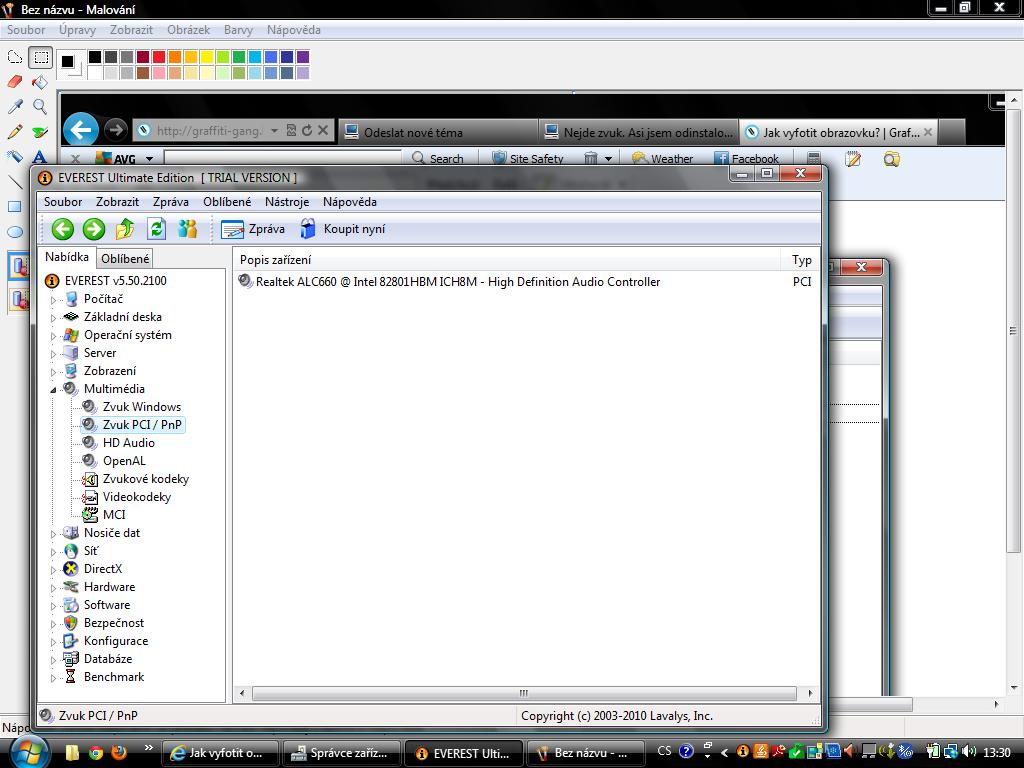Select the Paint text tool
The image size is (1024, 768).
(40, 157)
